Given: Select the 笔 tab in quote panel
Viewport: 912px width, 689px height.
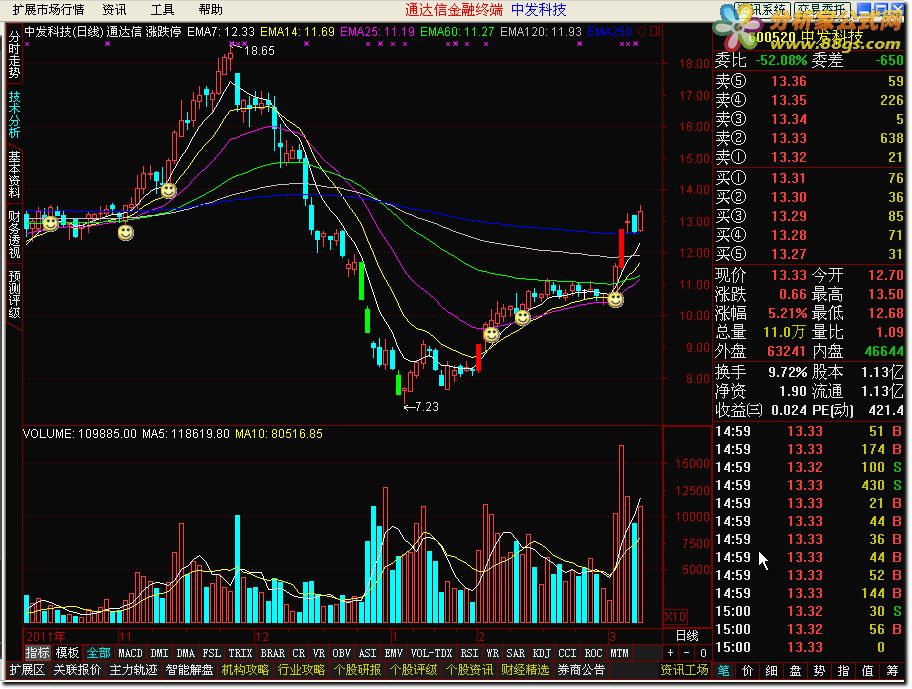Looking at the screenshot, I should coord(724,670).
